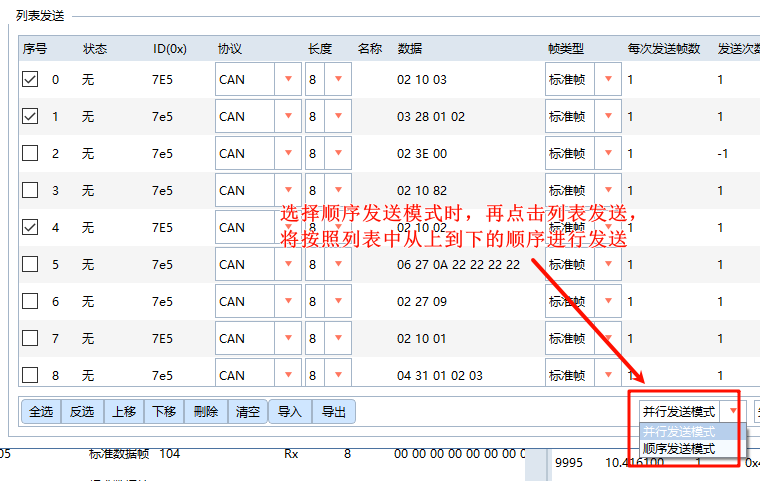The height and width of the screenshot is (481, 760).
Task: Open length dropdown in row 0
Action: click(x=338, y=79)
